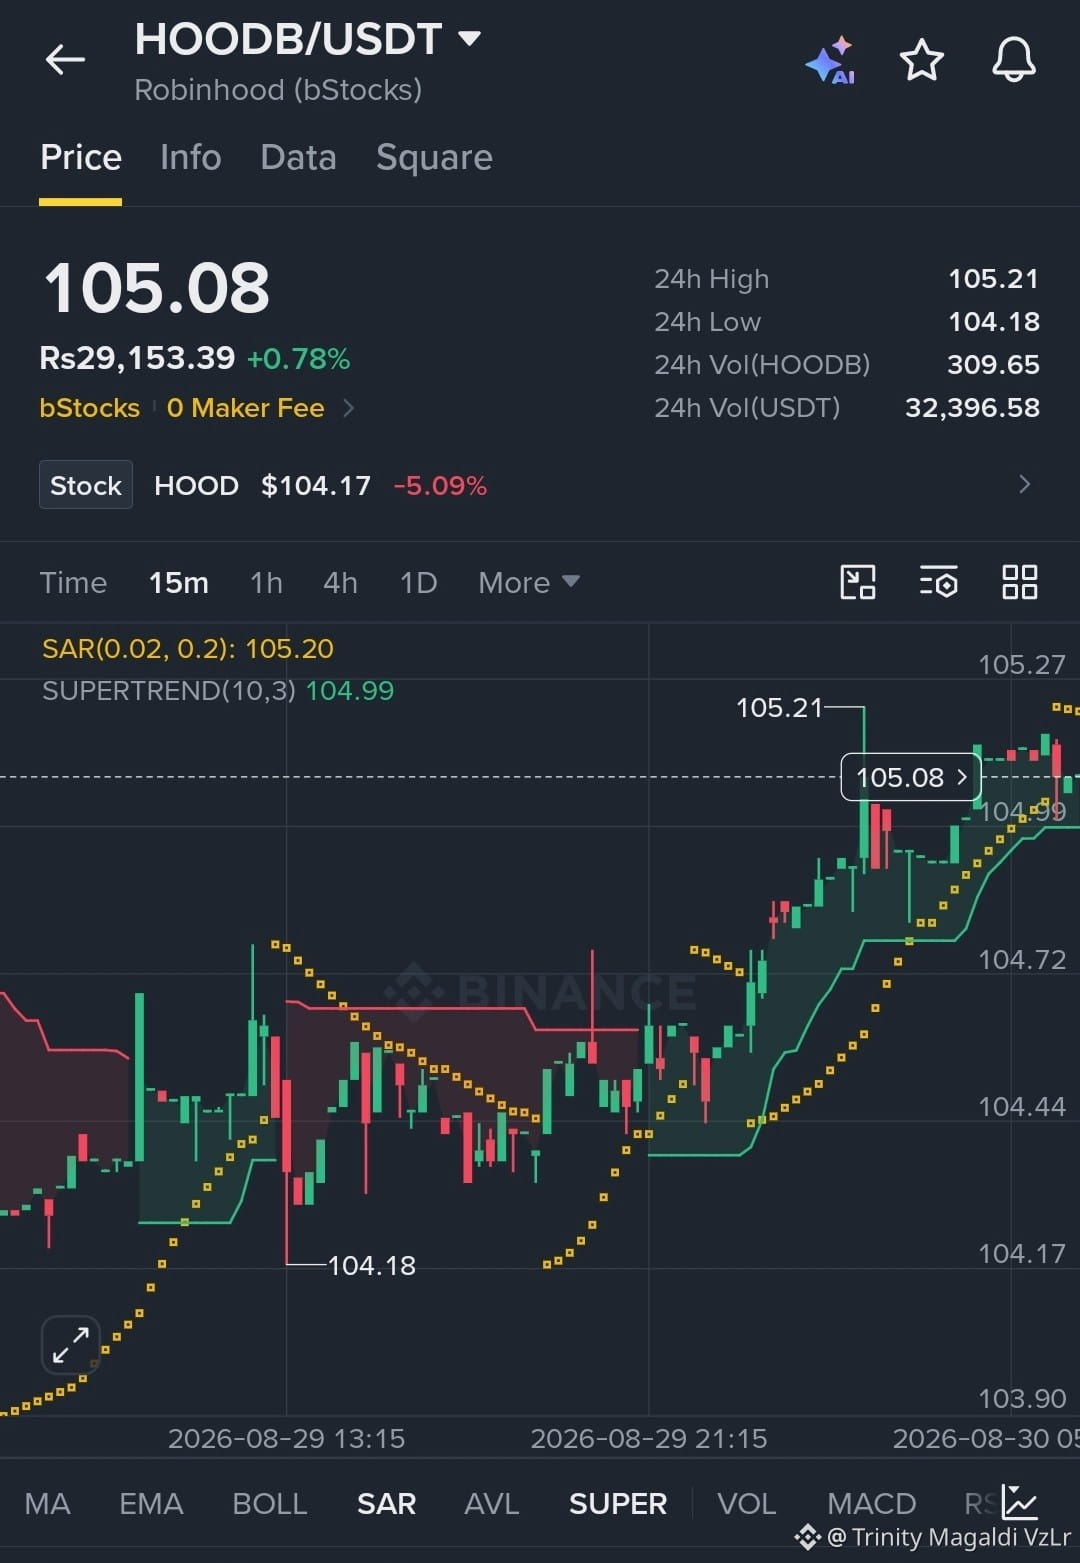The height and width of the screenshot is (1563, 1080).
Task: Select the 1D chart interval
Action: [418, 582]
